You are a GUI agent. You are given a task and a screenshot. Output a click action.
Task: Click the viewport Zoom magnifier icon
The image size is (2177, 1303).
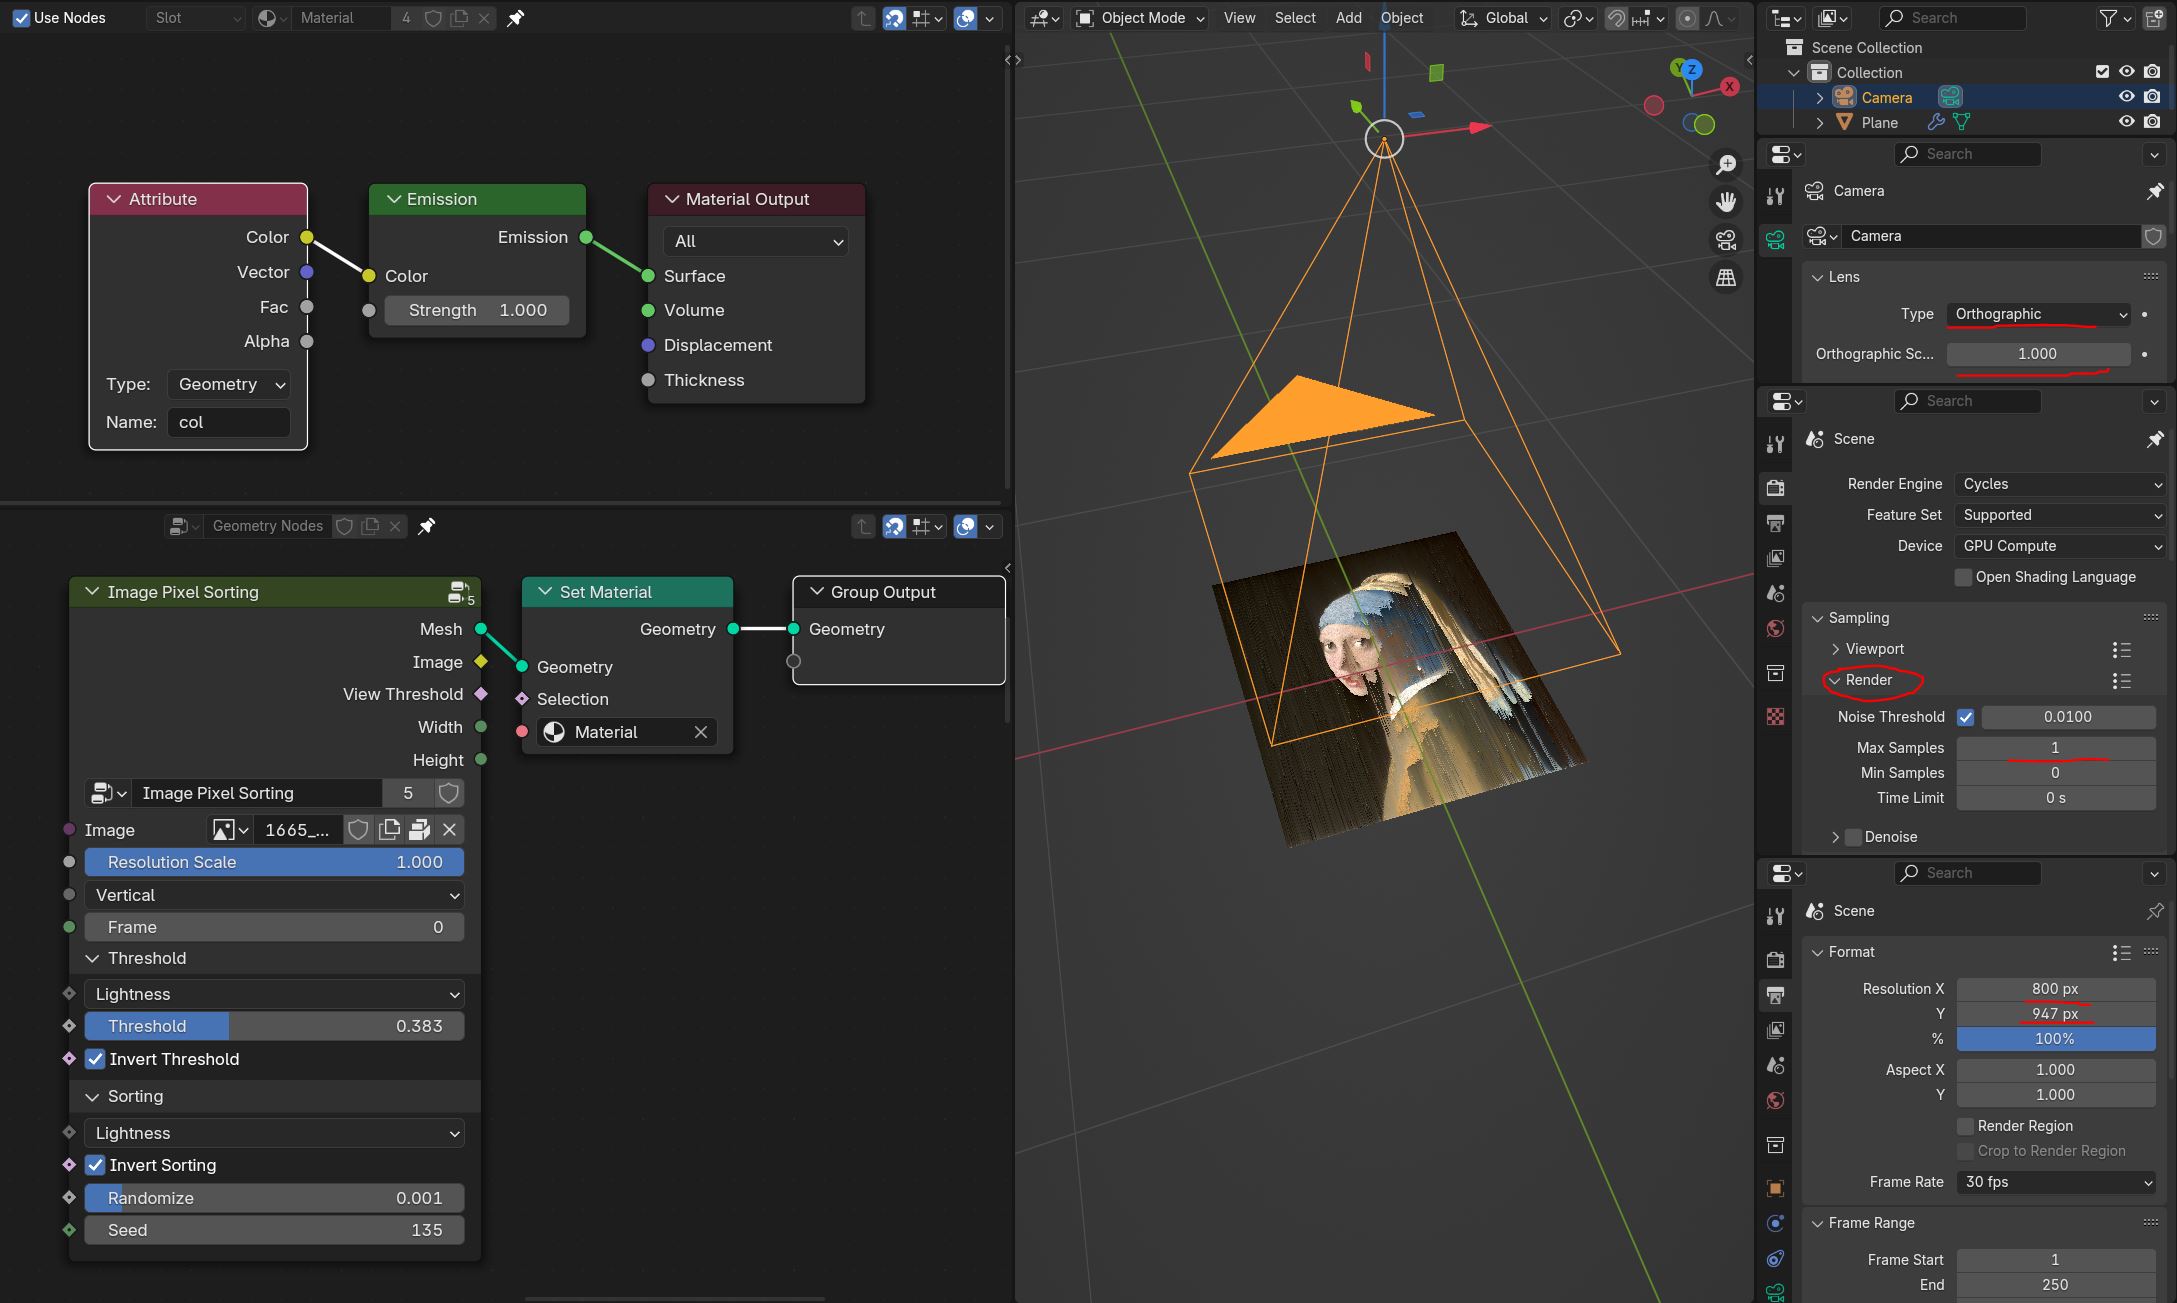(1726, 164)
